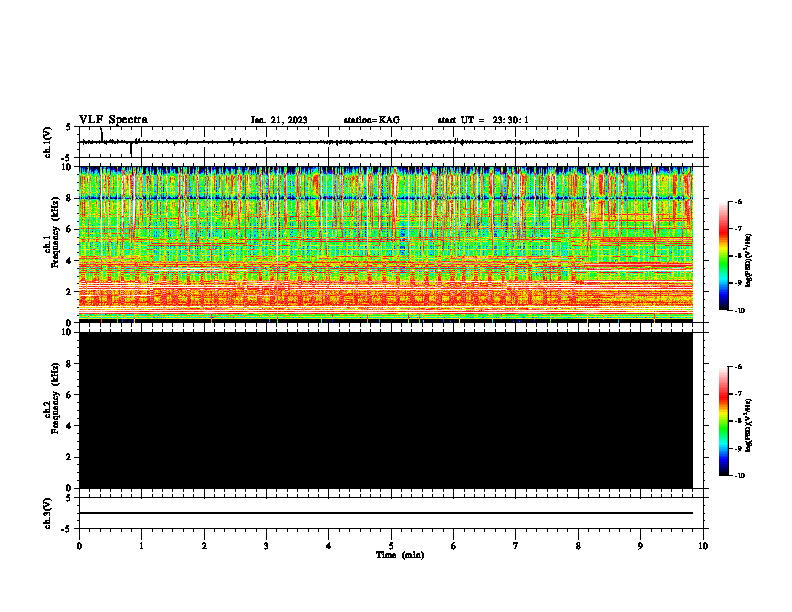792x612 pixels.
Task: Click the ch.1 voltage waveform trace
Action: click(386, 142)
